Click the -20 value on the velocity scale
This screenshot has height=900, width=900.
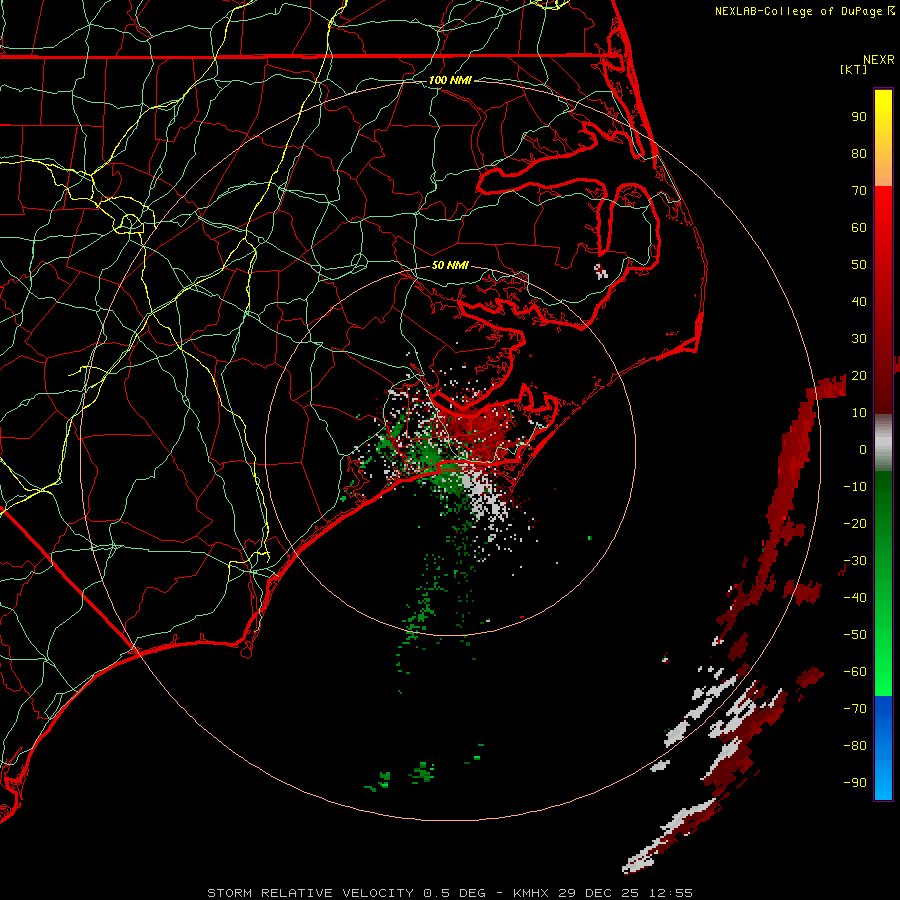(855, 524)
